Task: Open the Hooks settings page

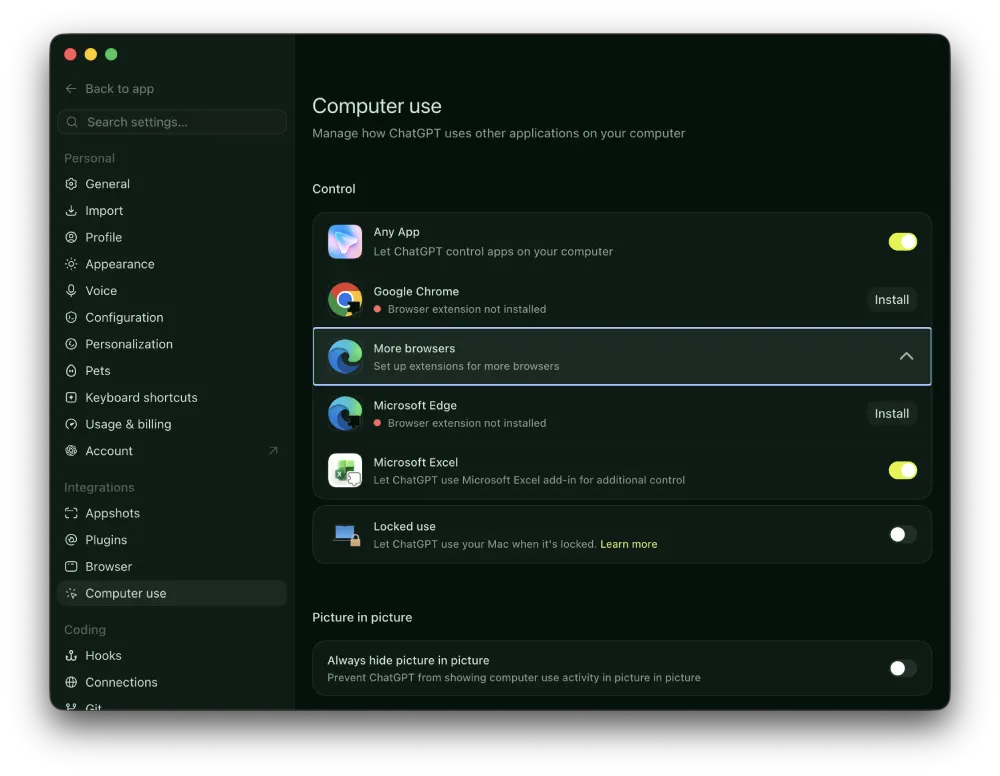Action: (172, 655)
